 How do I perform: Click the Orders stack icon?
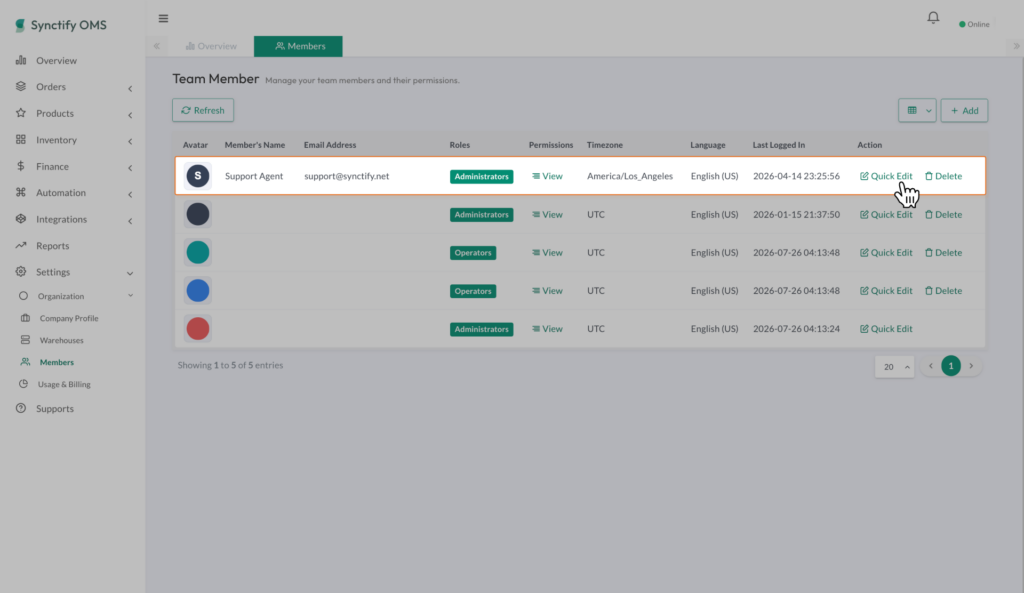pyautogui.click(x=21, y=86)
